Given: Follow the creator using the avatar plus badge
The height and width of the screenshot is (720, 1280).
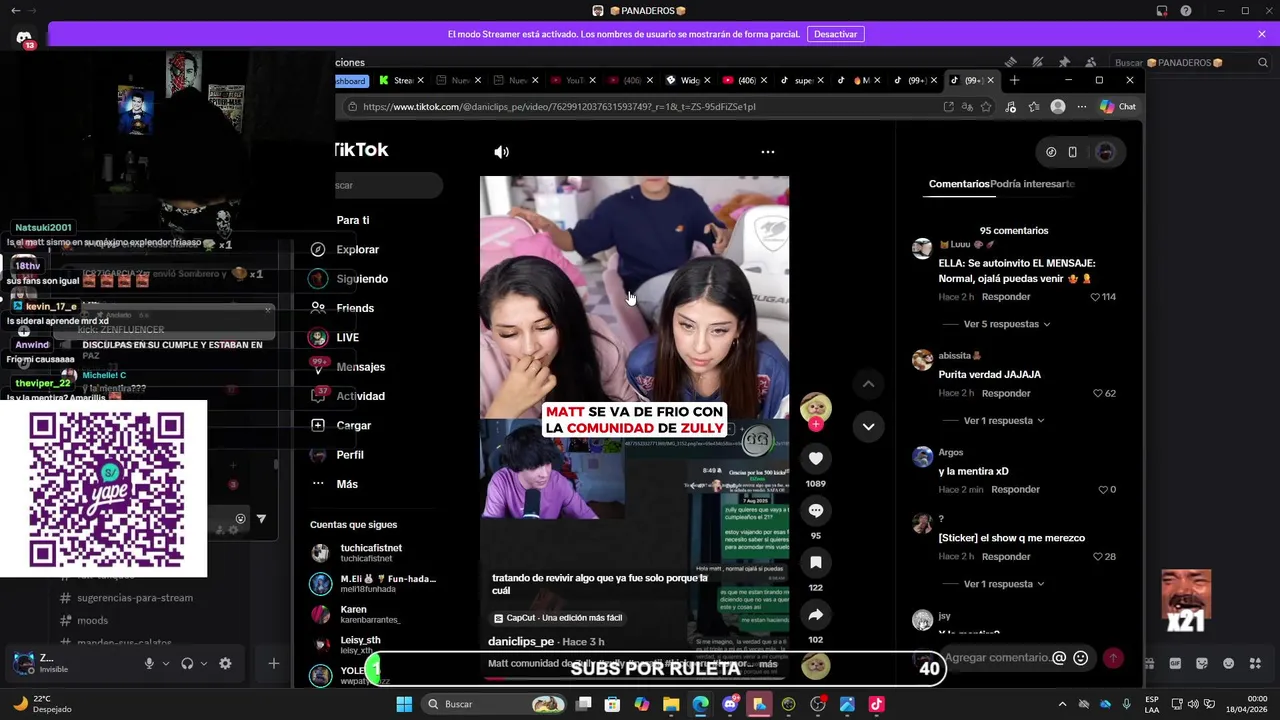Looking at the screenshot, I should point(816,424).
